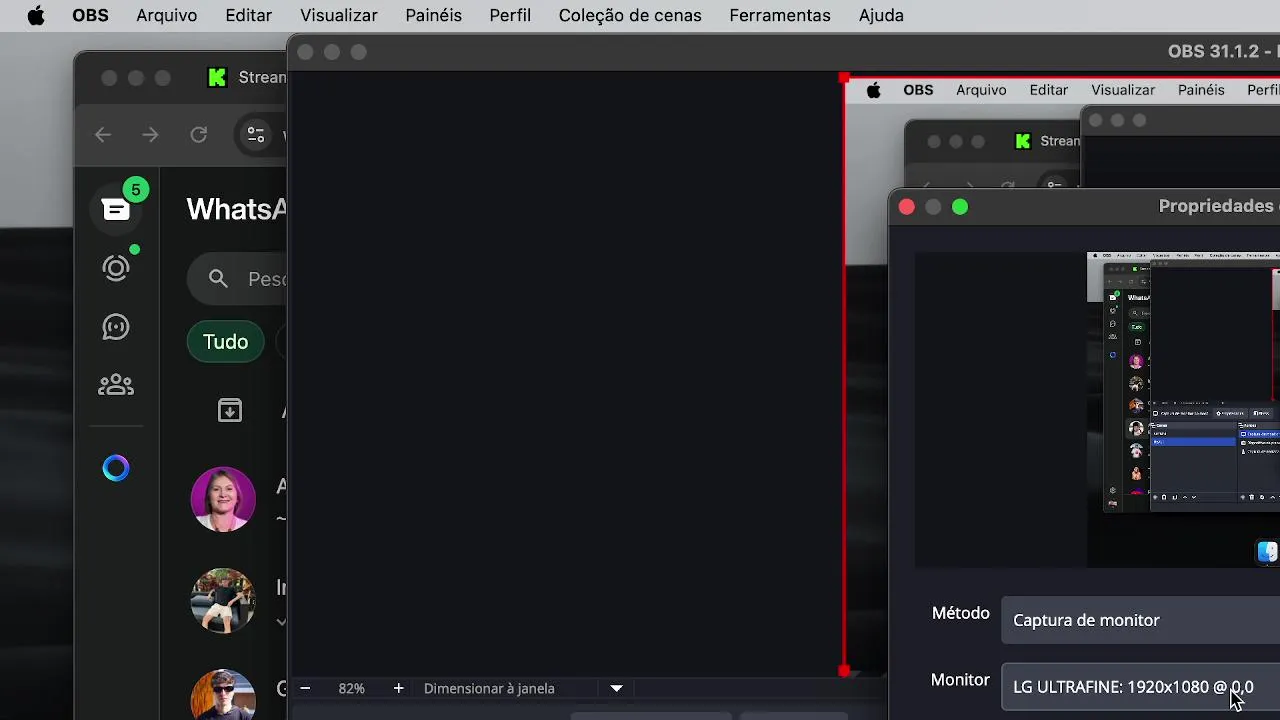Open WhatsApp chats icon with badge 5
The height and width of the screenshot is (720, 1280).
[x=116, y=209]
